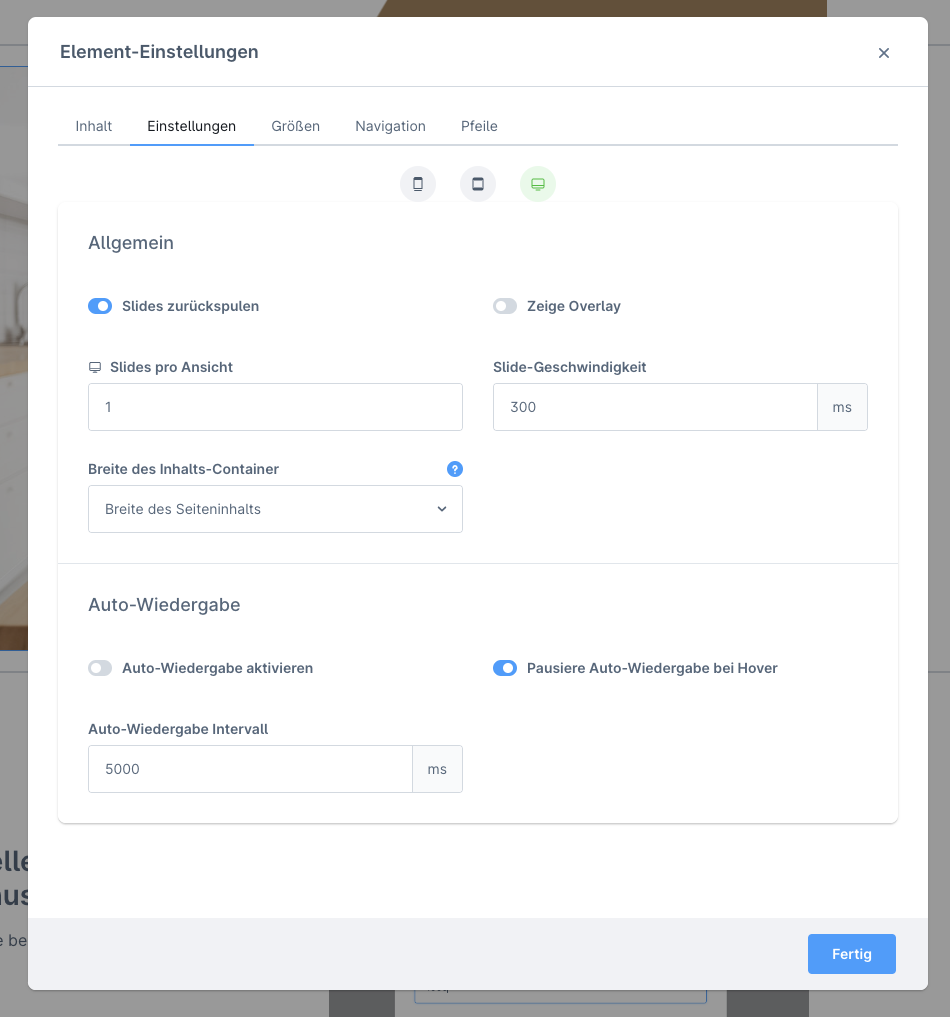Click the help icon for Breite des Inhalts-Container

(x=454, y=469)
